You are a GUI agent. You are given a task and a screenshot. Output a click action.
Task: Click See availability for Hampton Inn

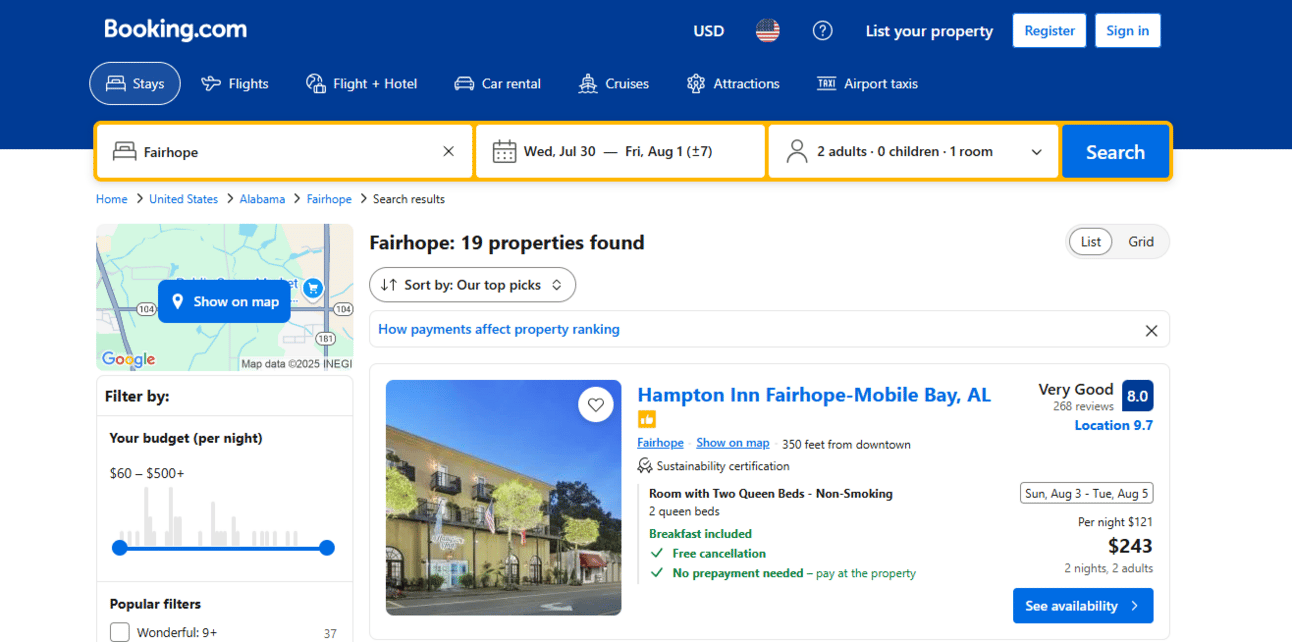1083,606
